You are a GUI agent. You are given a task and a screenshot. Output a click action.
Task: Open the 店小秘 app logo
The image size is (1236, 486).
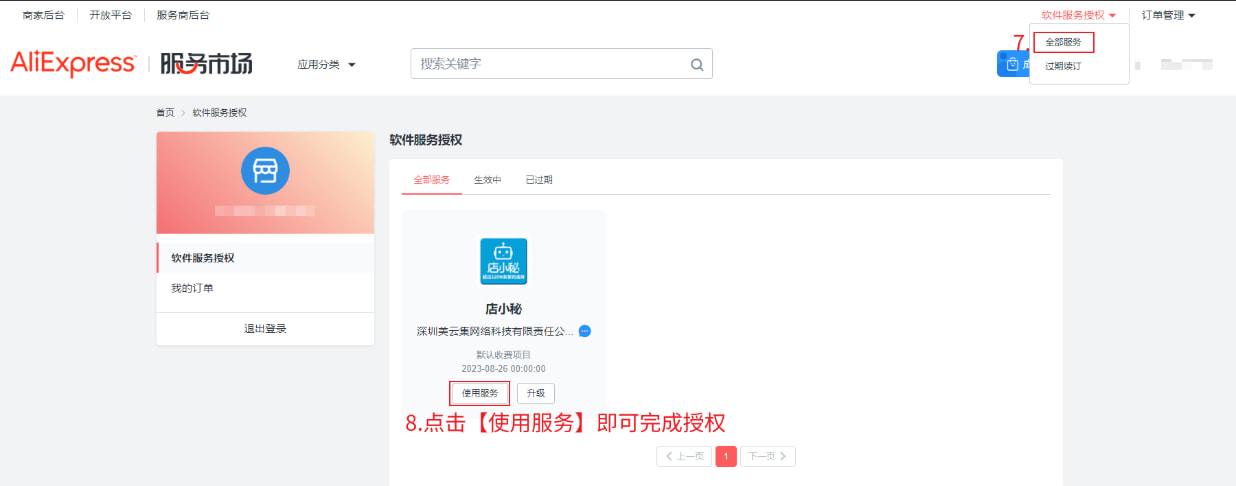pos(504,262)
